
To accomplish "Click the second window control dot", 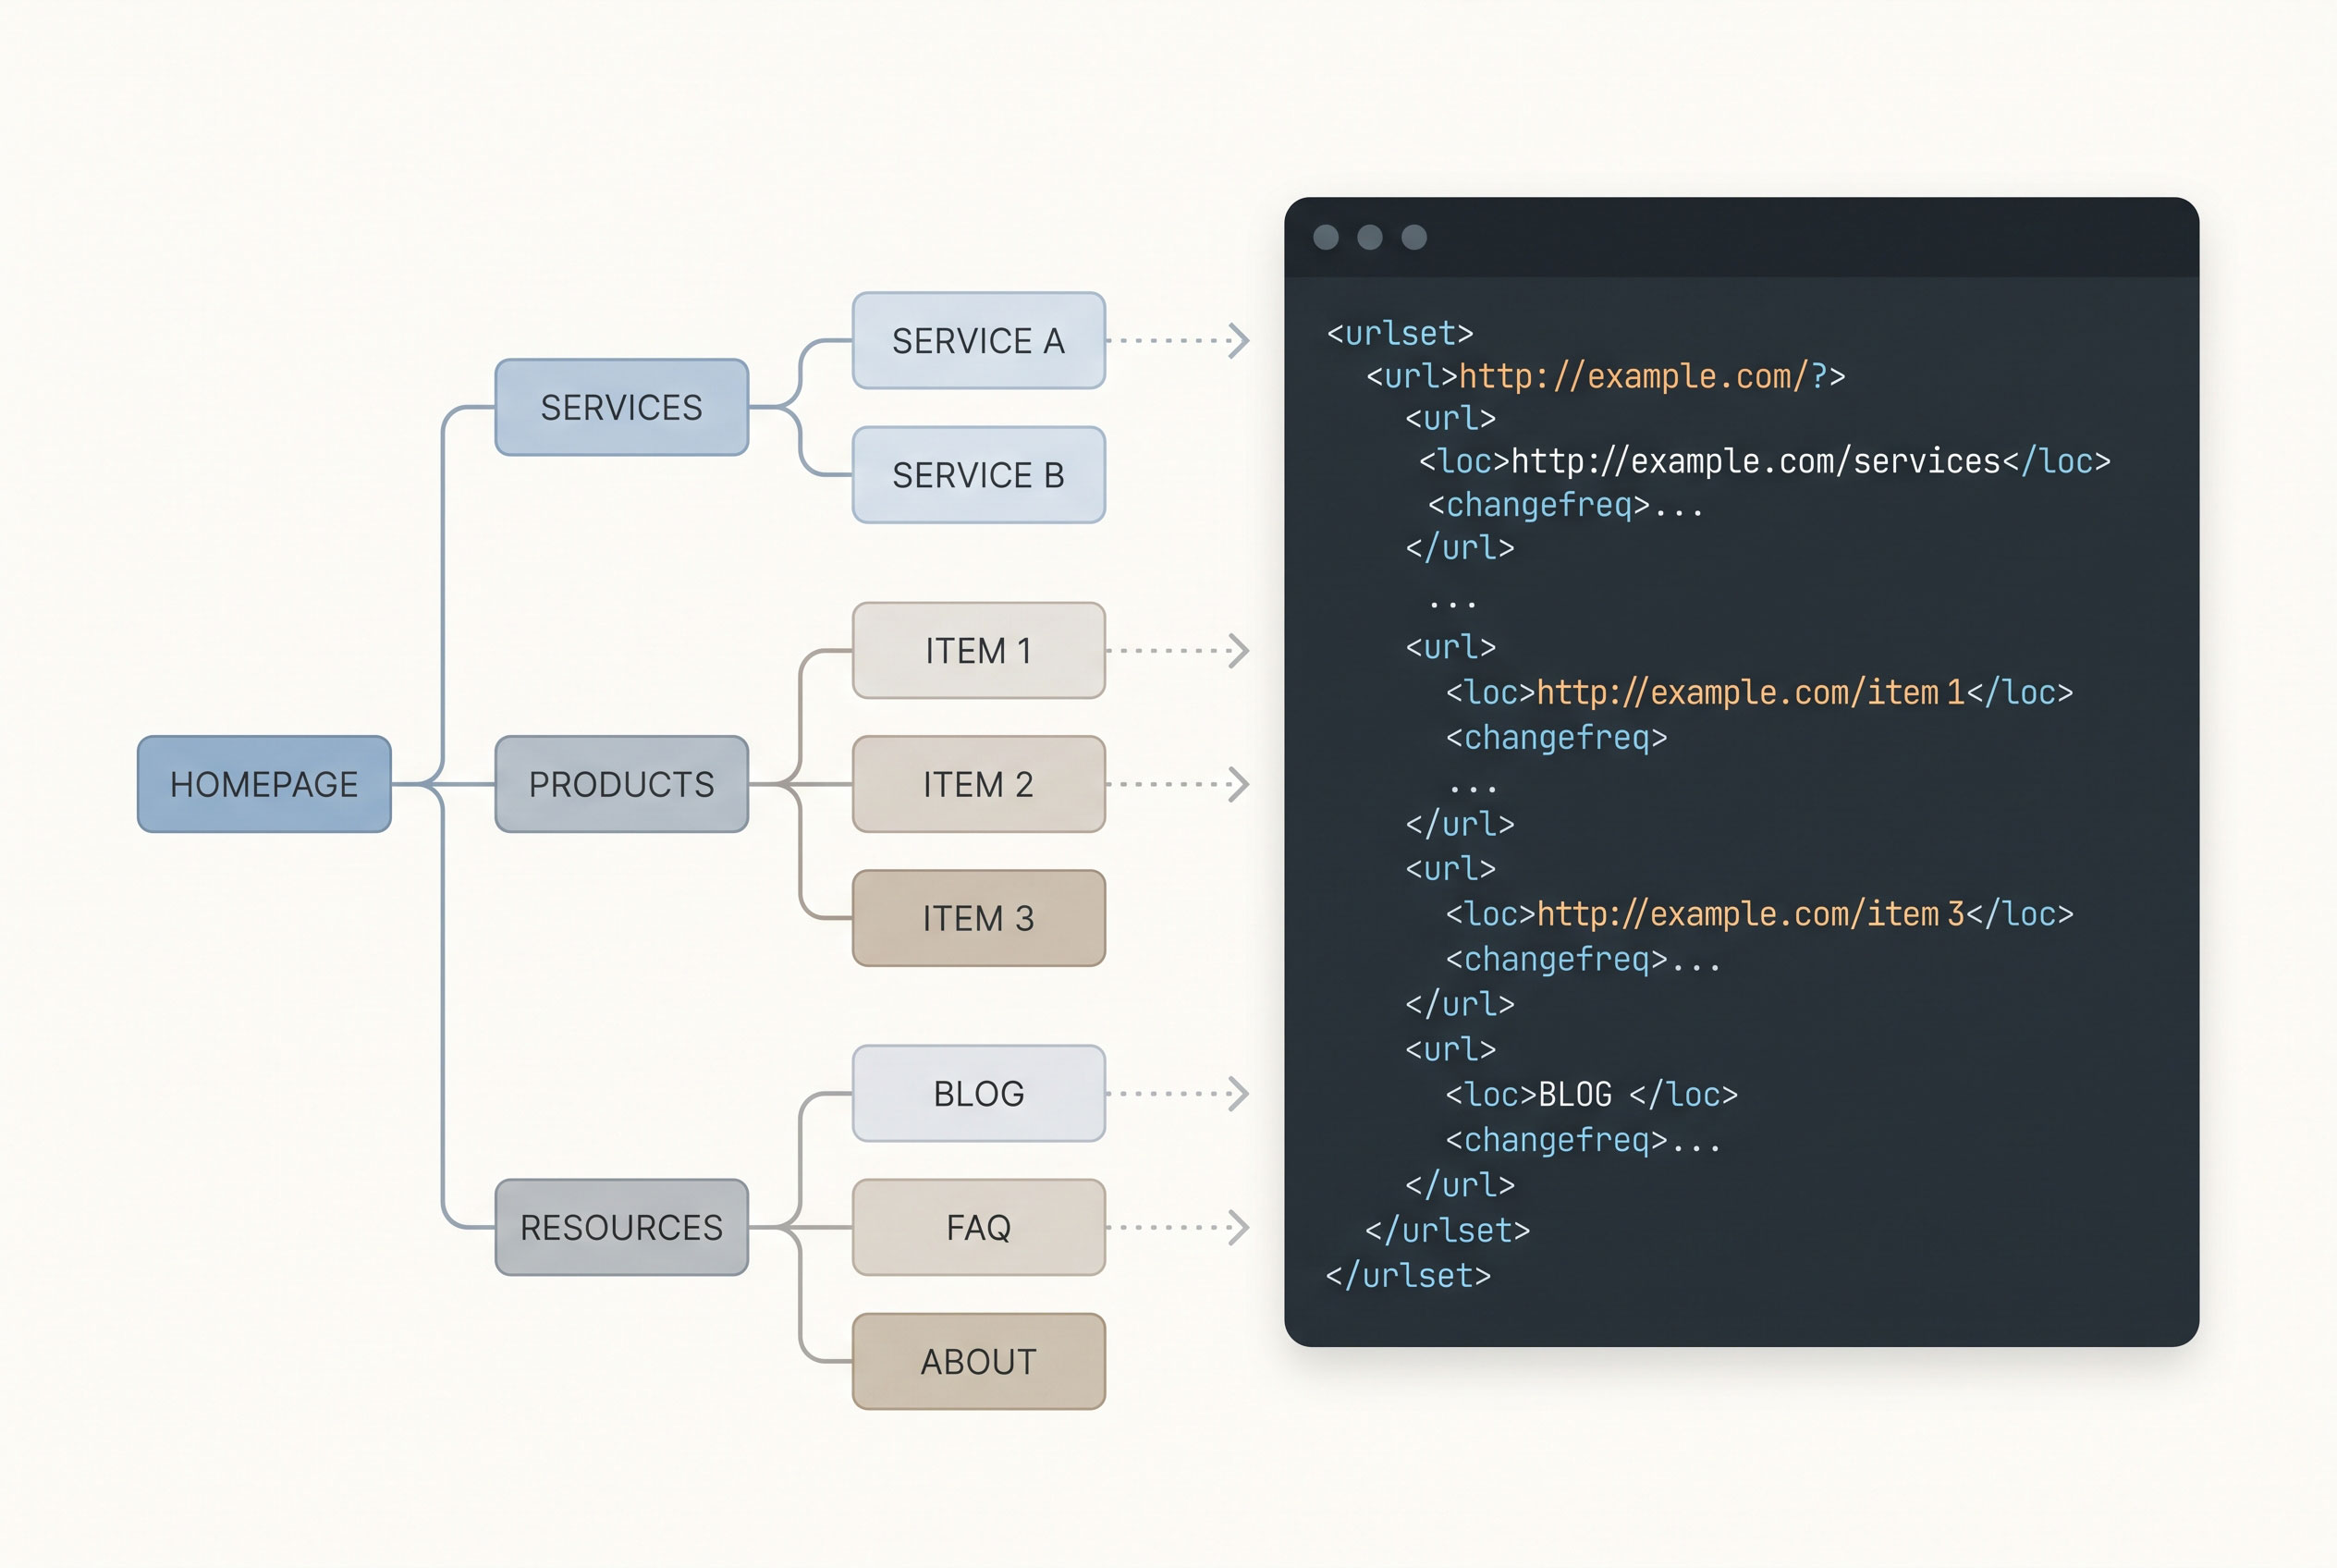I will [1370, 237].
